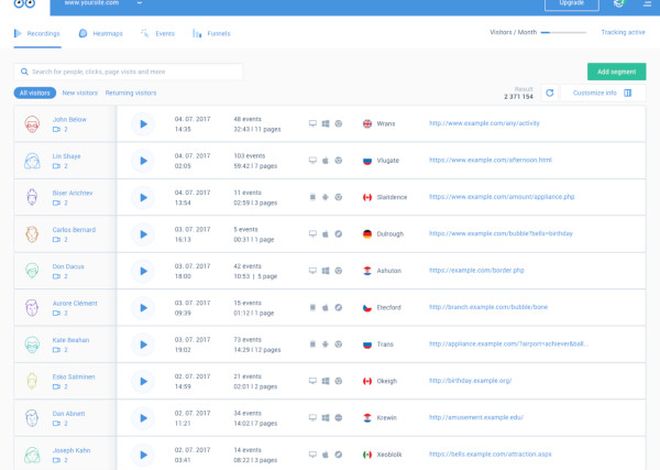Click the Upgrade button

(571, 3)
